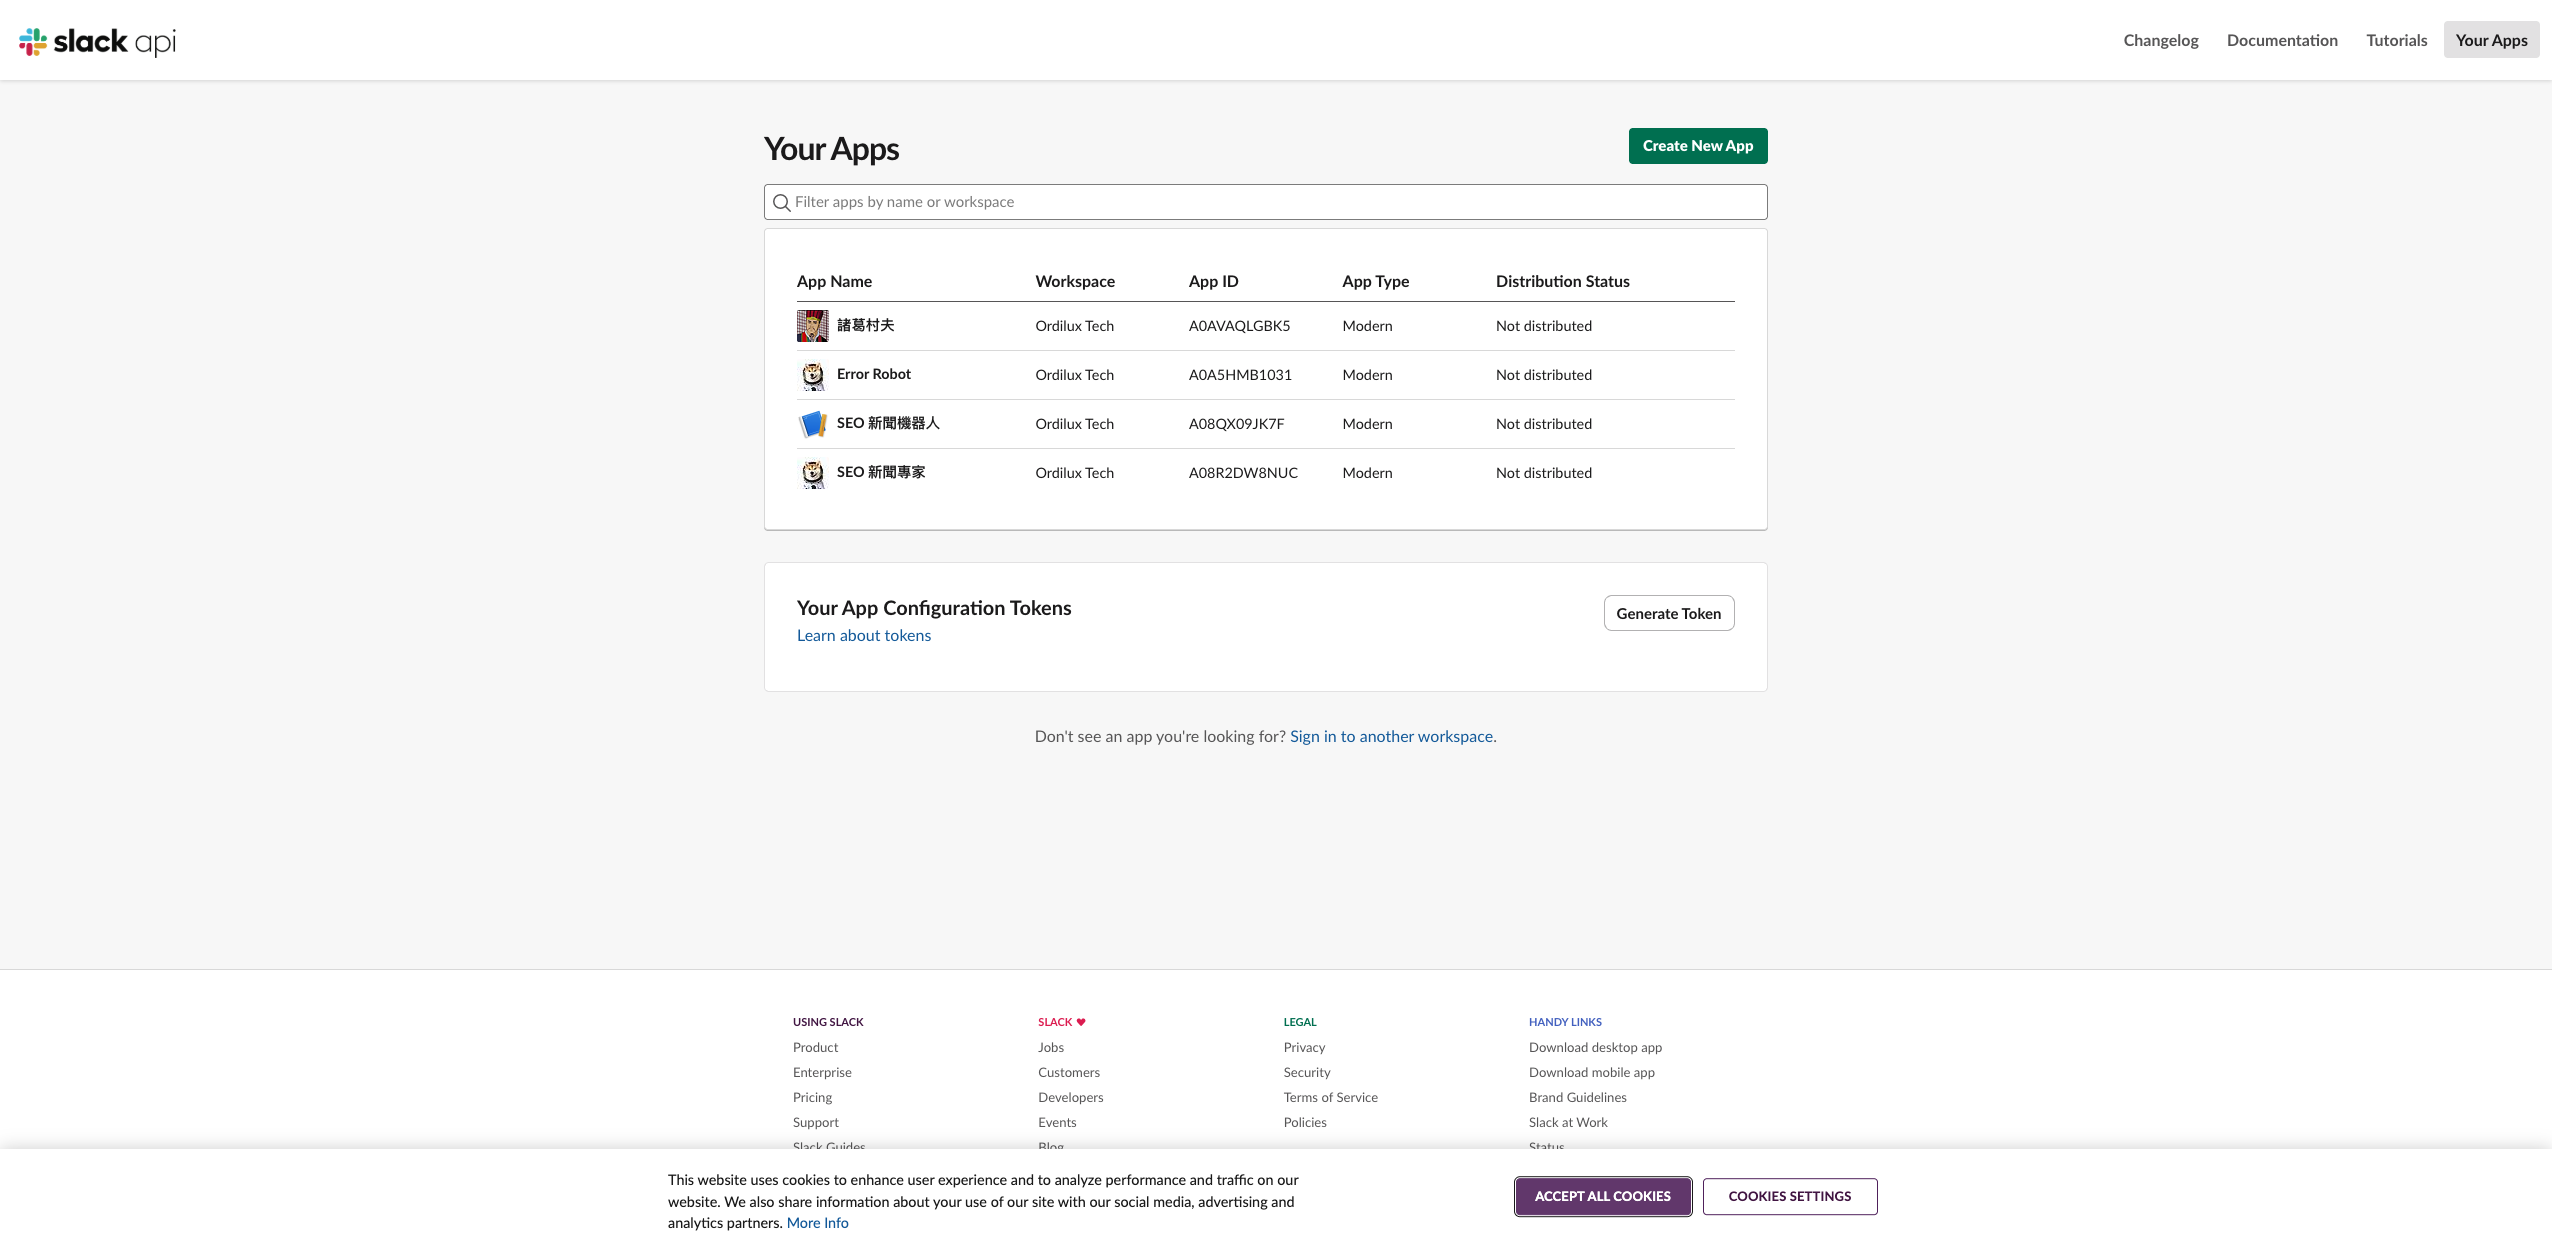Open the Changelog nav item
The height and width of the screenshot is (1244, 2552).
pos(2161,40)
